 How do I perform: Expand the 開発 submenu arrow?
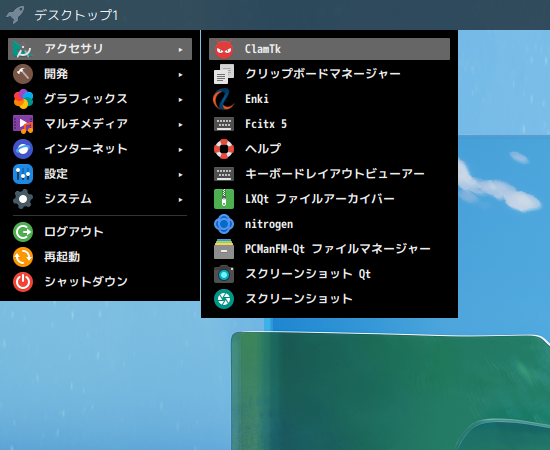pos(180,74)
